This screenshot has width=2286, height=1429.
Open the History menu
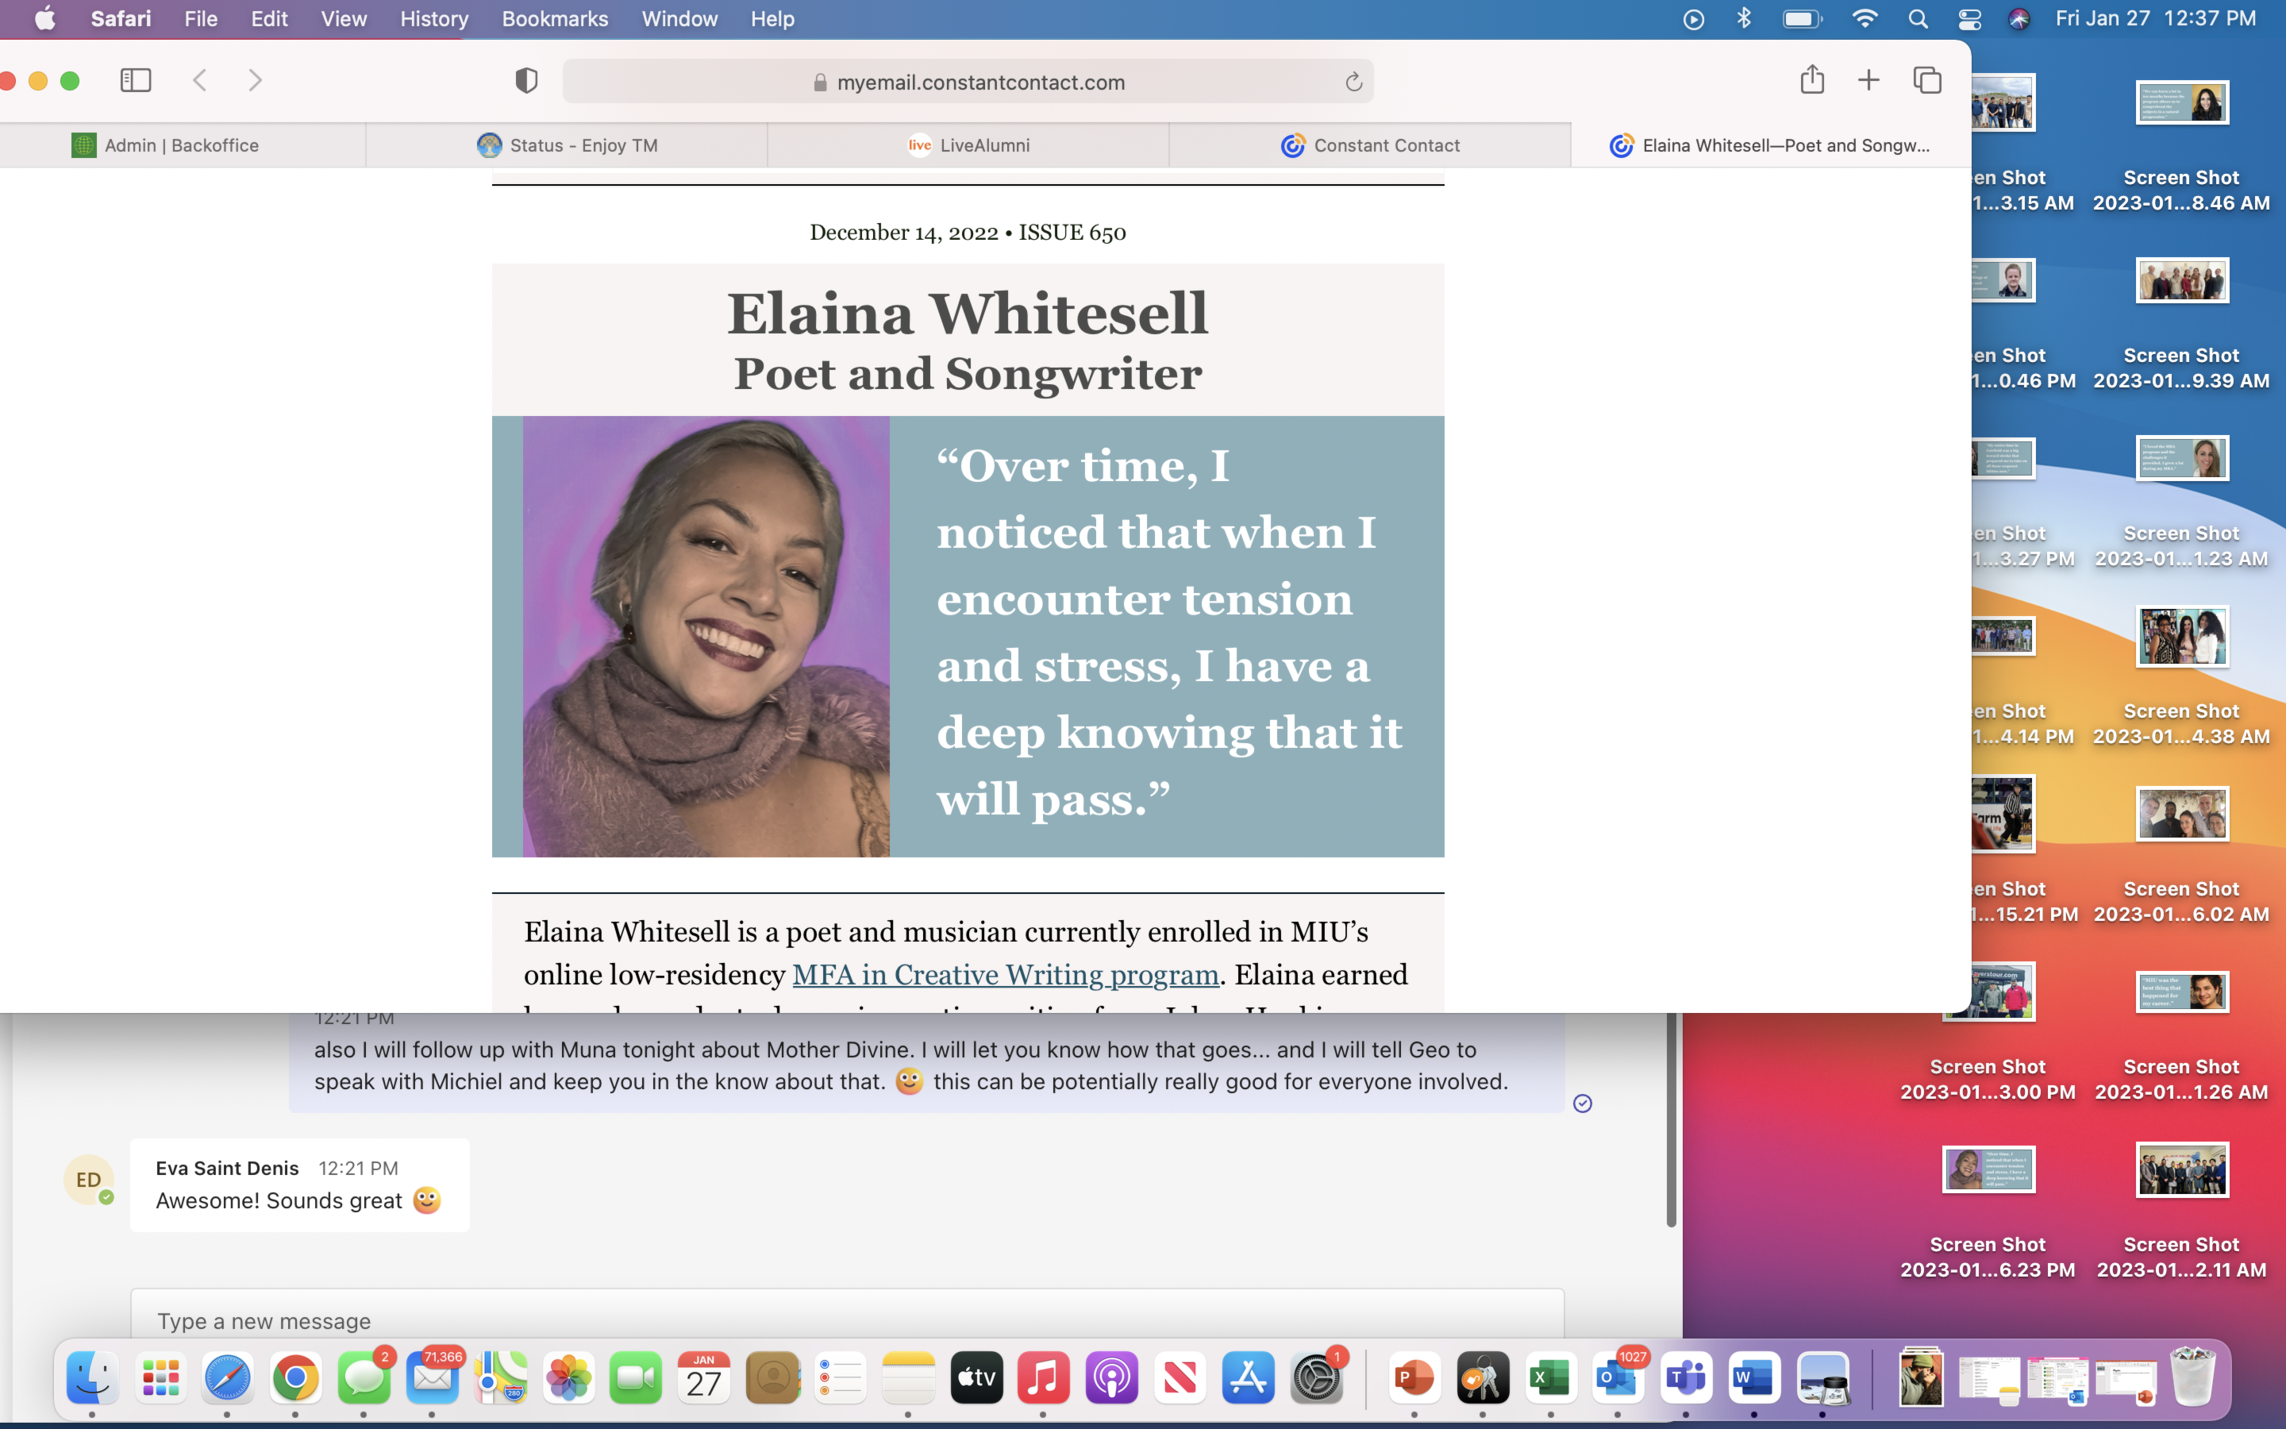[433, 19]
